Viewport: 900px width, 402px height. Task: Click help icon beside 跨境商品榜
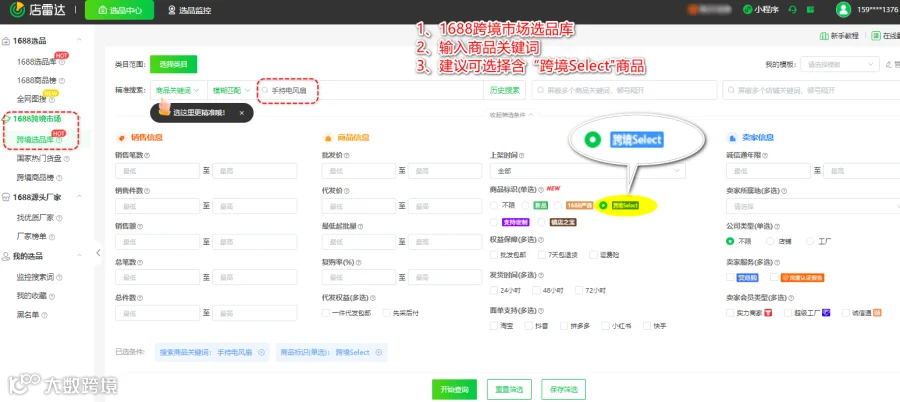[59, 178]
